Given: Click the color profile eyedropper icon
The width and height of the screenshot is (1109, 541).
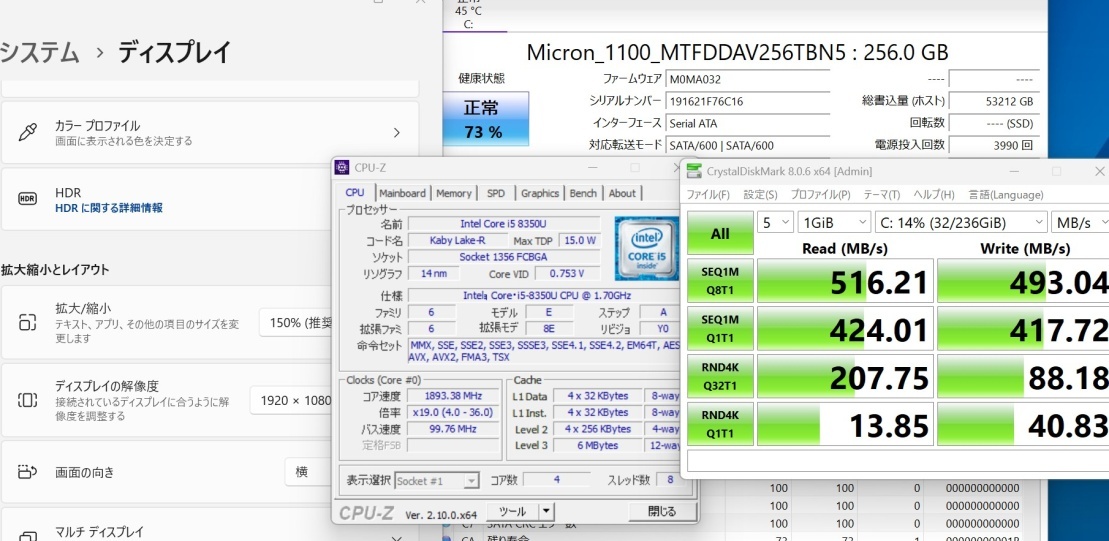Looking at the screenshot, I should coord(28,132).
